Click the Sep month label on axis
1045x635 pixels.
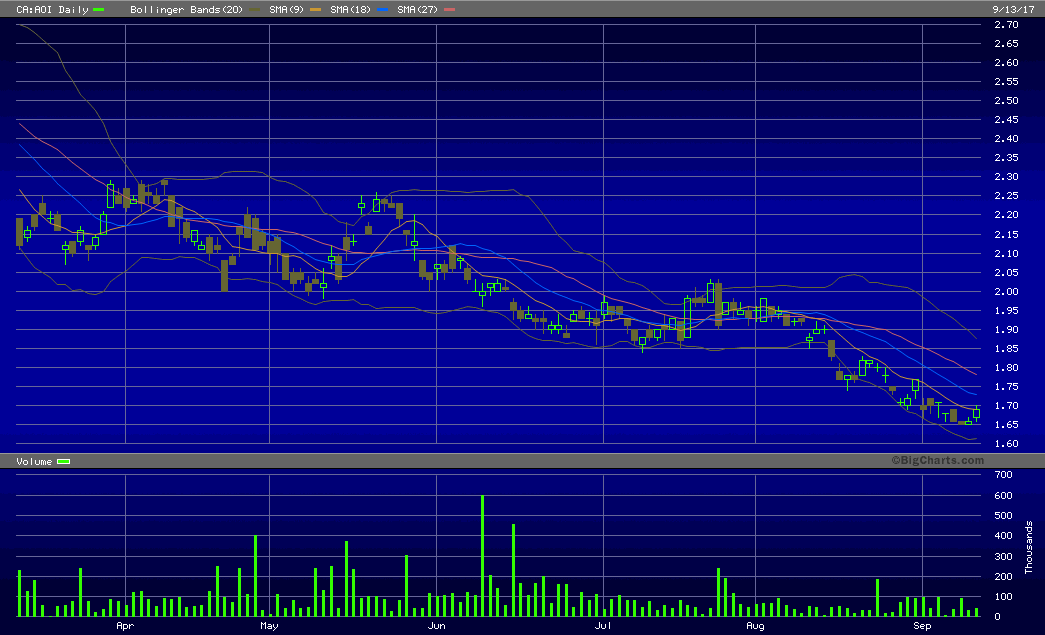click(922, 626)
